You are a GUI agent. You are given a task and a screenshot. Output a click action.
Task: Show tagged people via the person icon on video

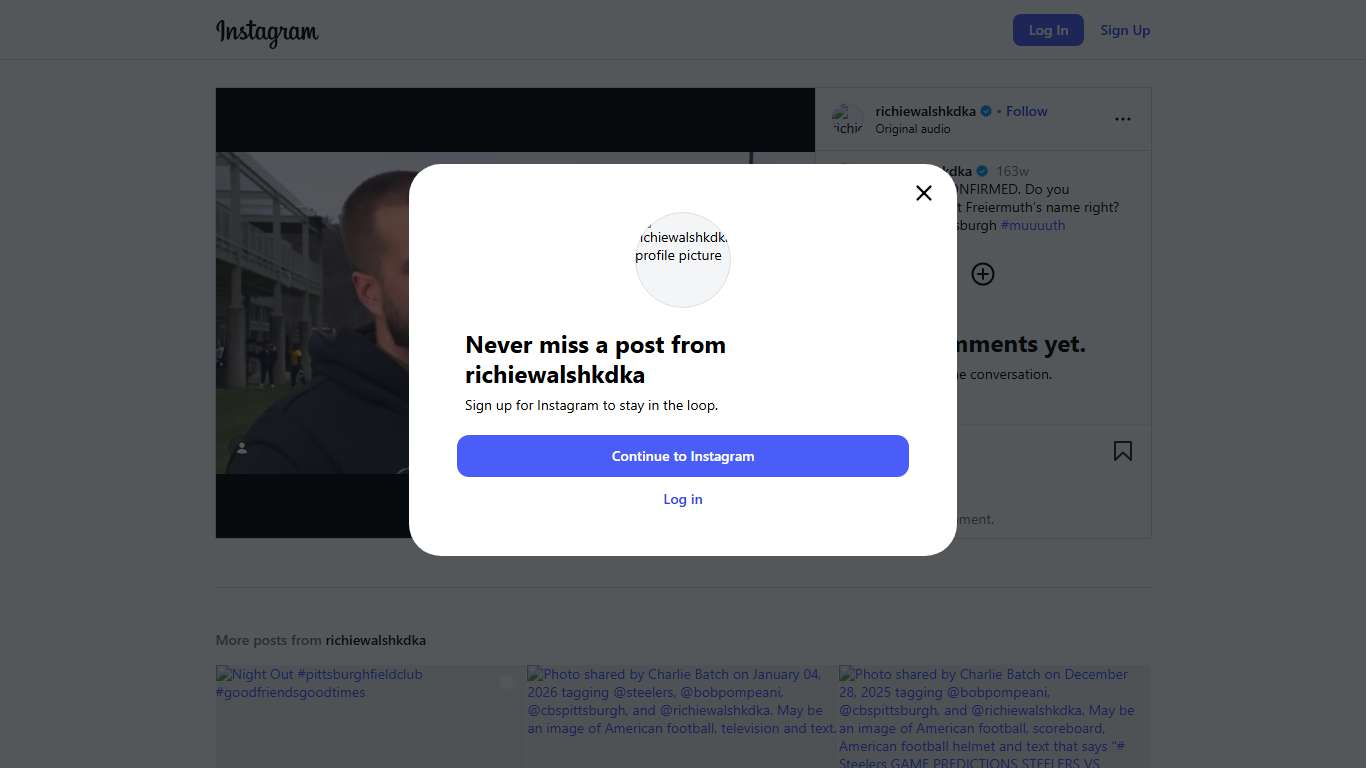[242, 448]
